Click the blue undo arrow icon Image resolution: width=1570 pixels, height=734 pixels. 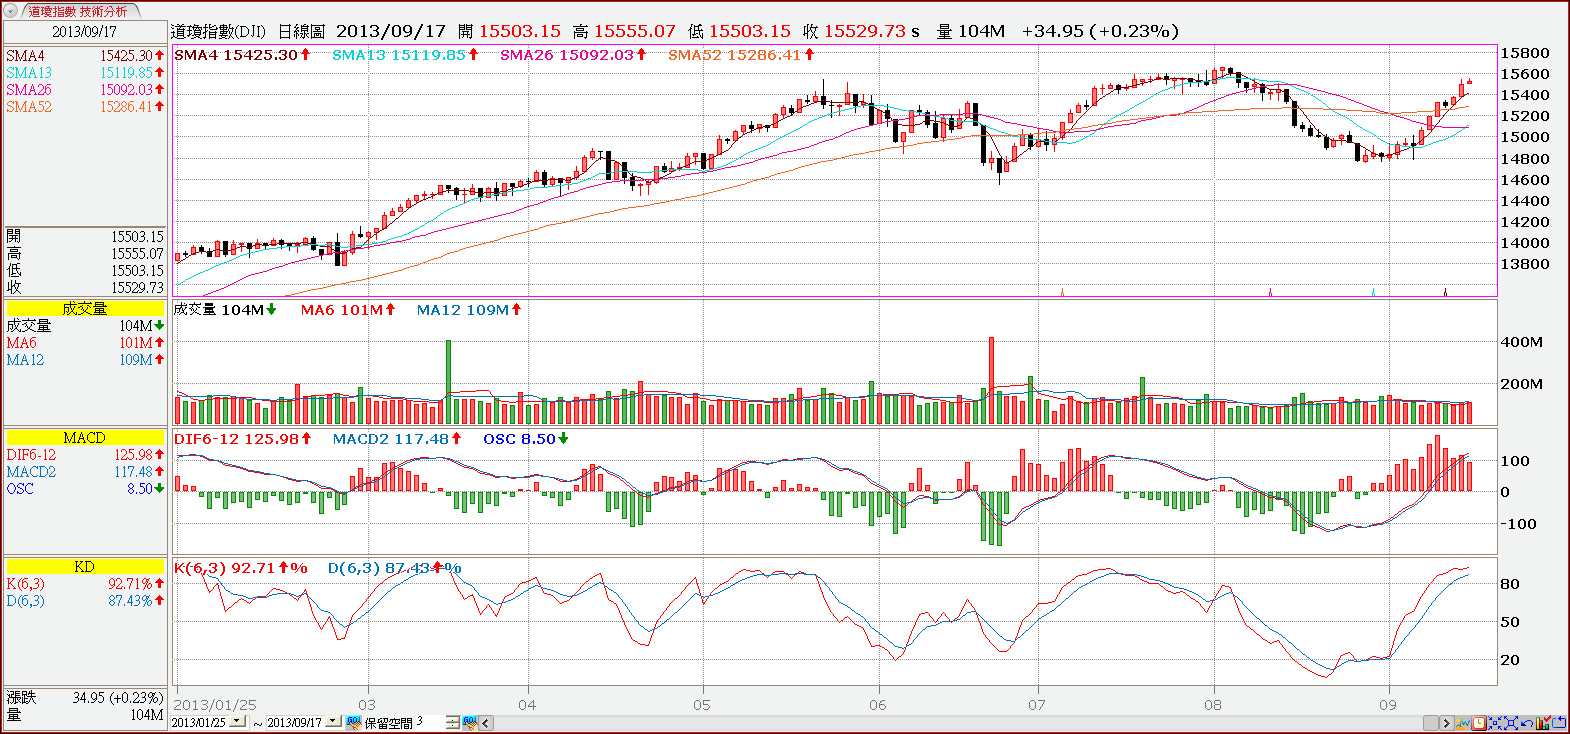1527,723
